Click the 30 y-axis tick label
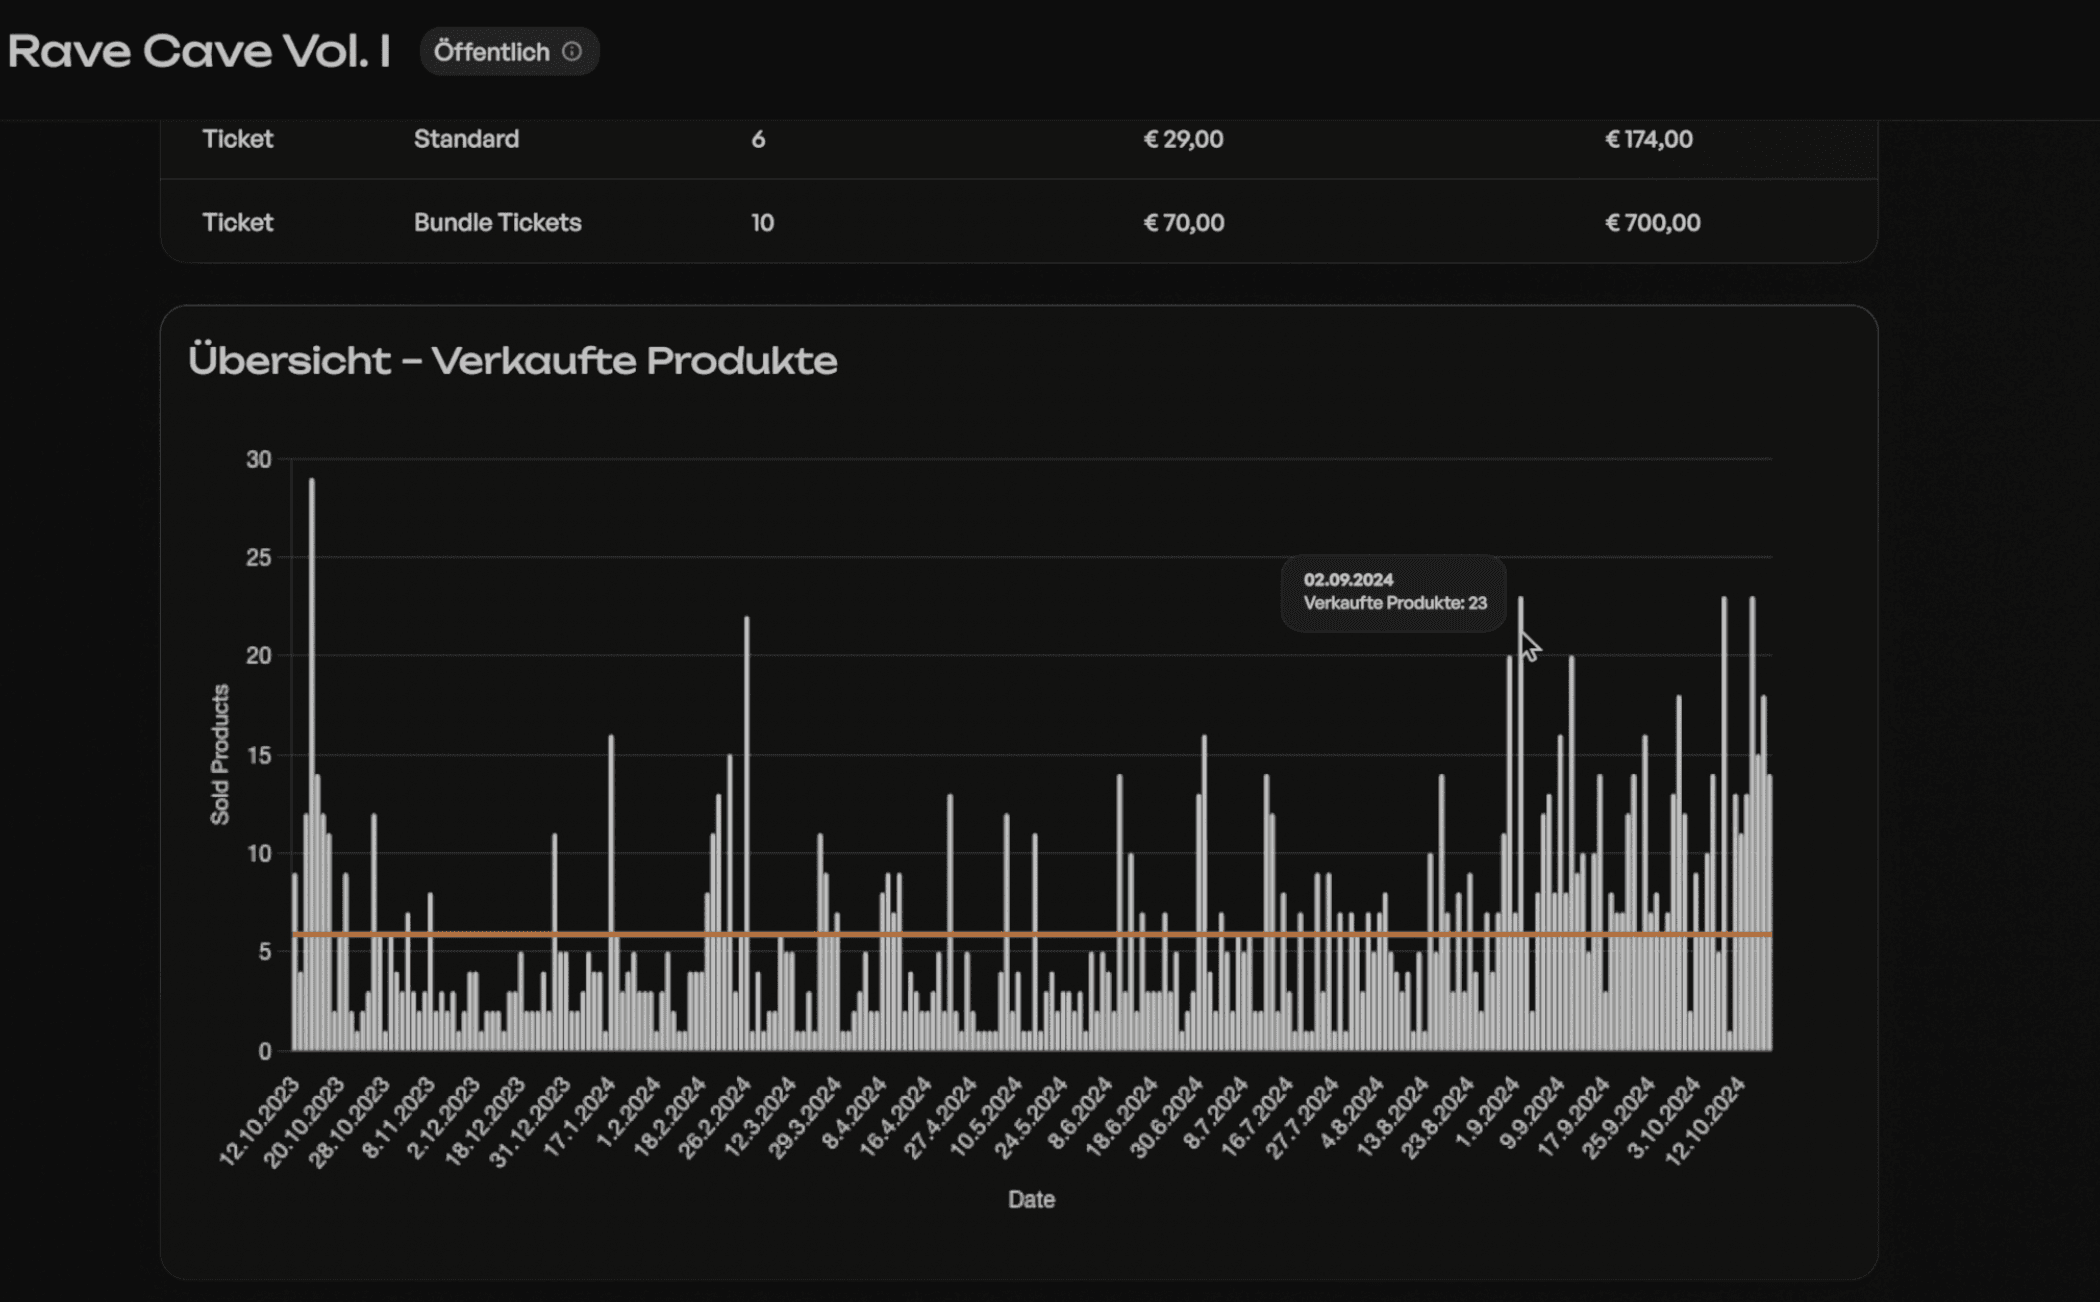The height and width of the screenshot is (1302, 2100). [258, 459]
